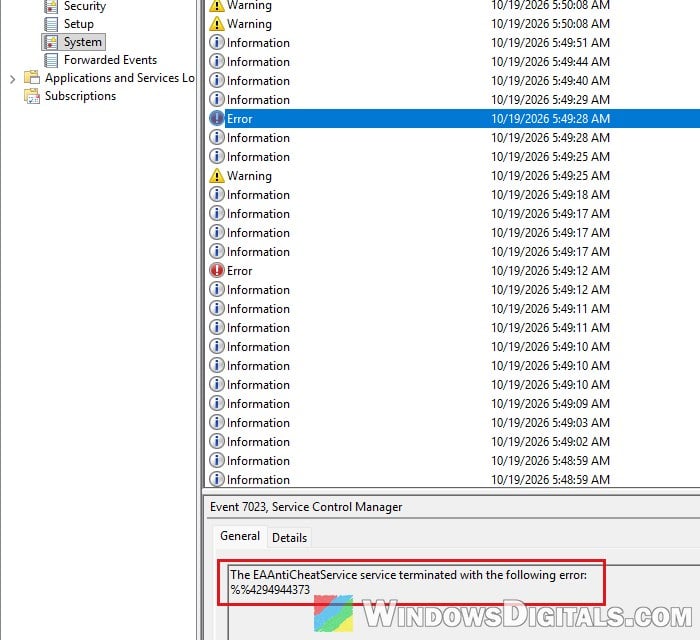Image resolution: width=700 pixels, height=640 pixels.
Task: Click the 10/19/2026 5:49:28 AM date on Error row
Action: click(550, 119)
